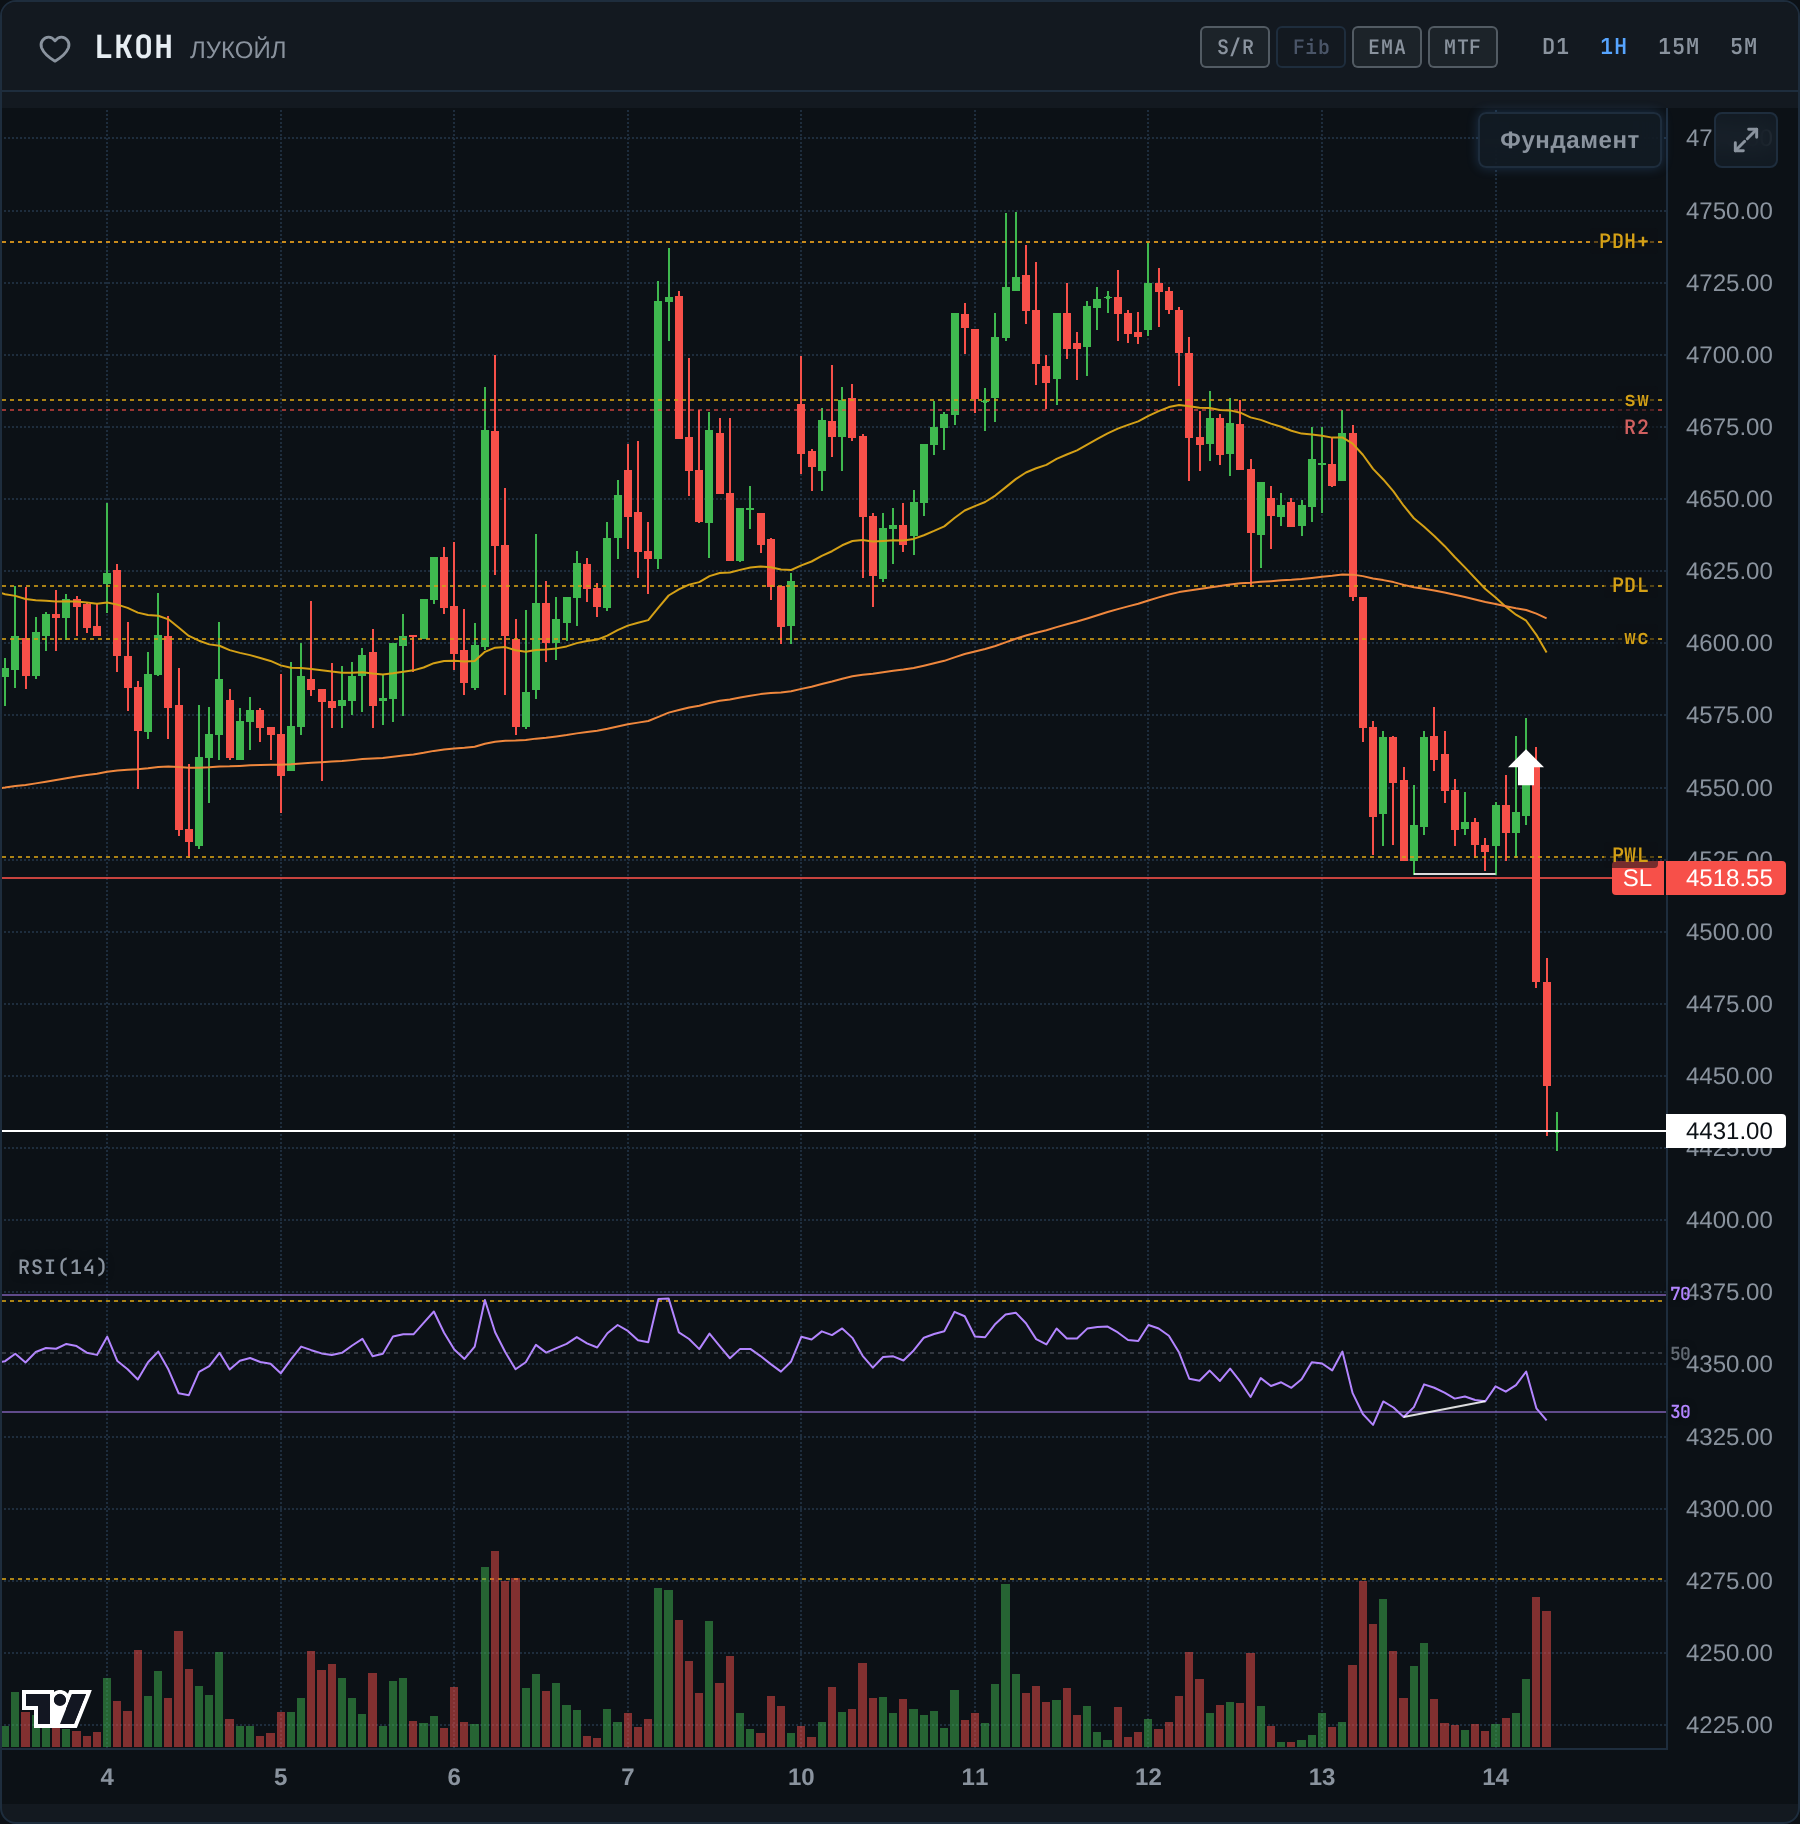The height and width of the screenshot is (1824, 1800).
Task: Toggle the Fib overlay
Action: 1311,47
